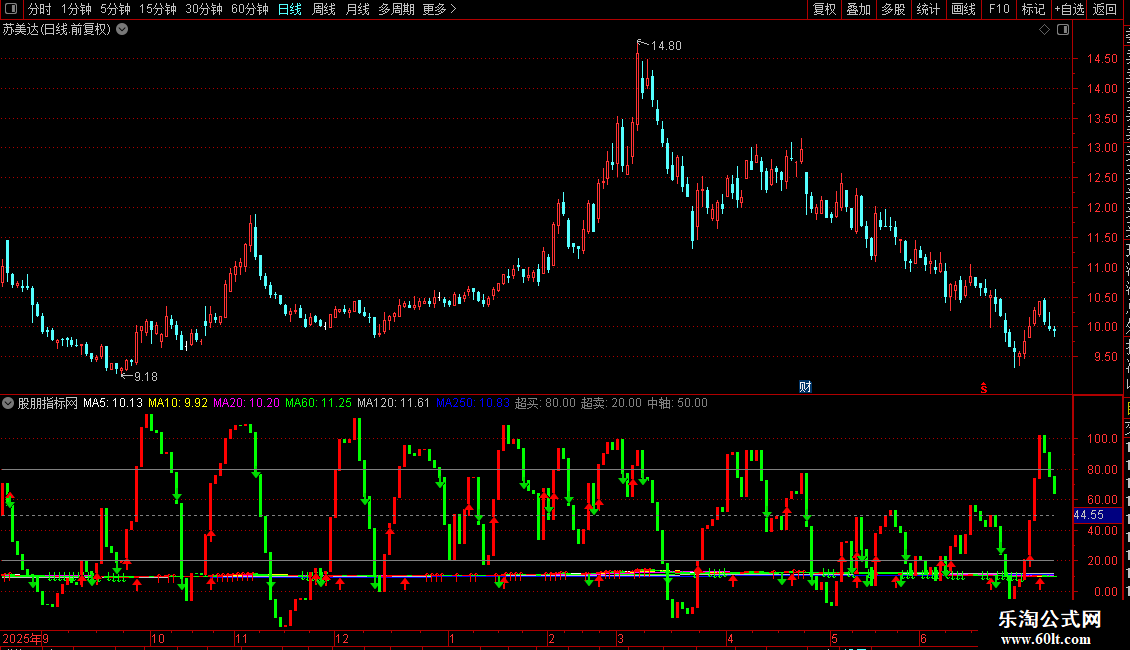Click MA60: 11.25 indicator value
Screen dimensions: 1130x650
(319, 403)
